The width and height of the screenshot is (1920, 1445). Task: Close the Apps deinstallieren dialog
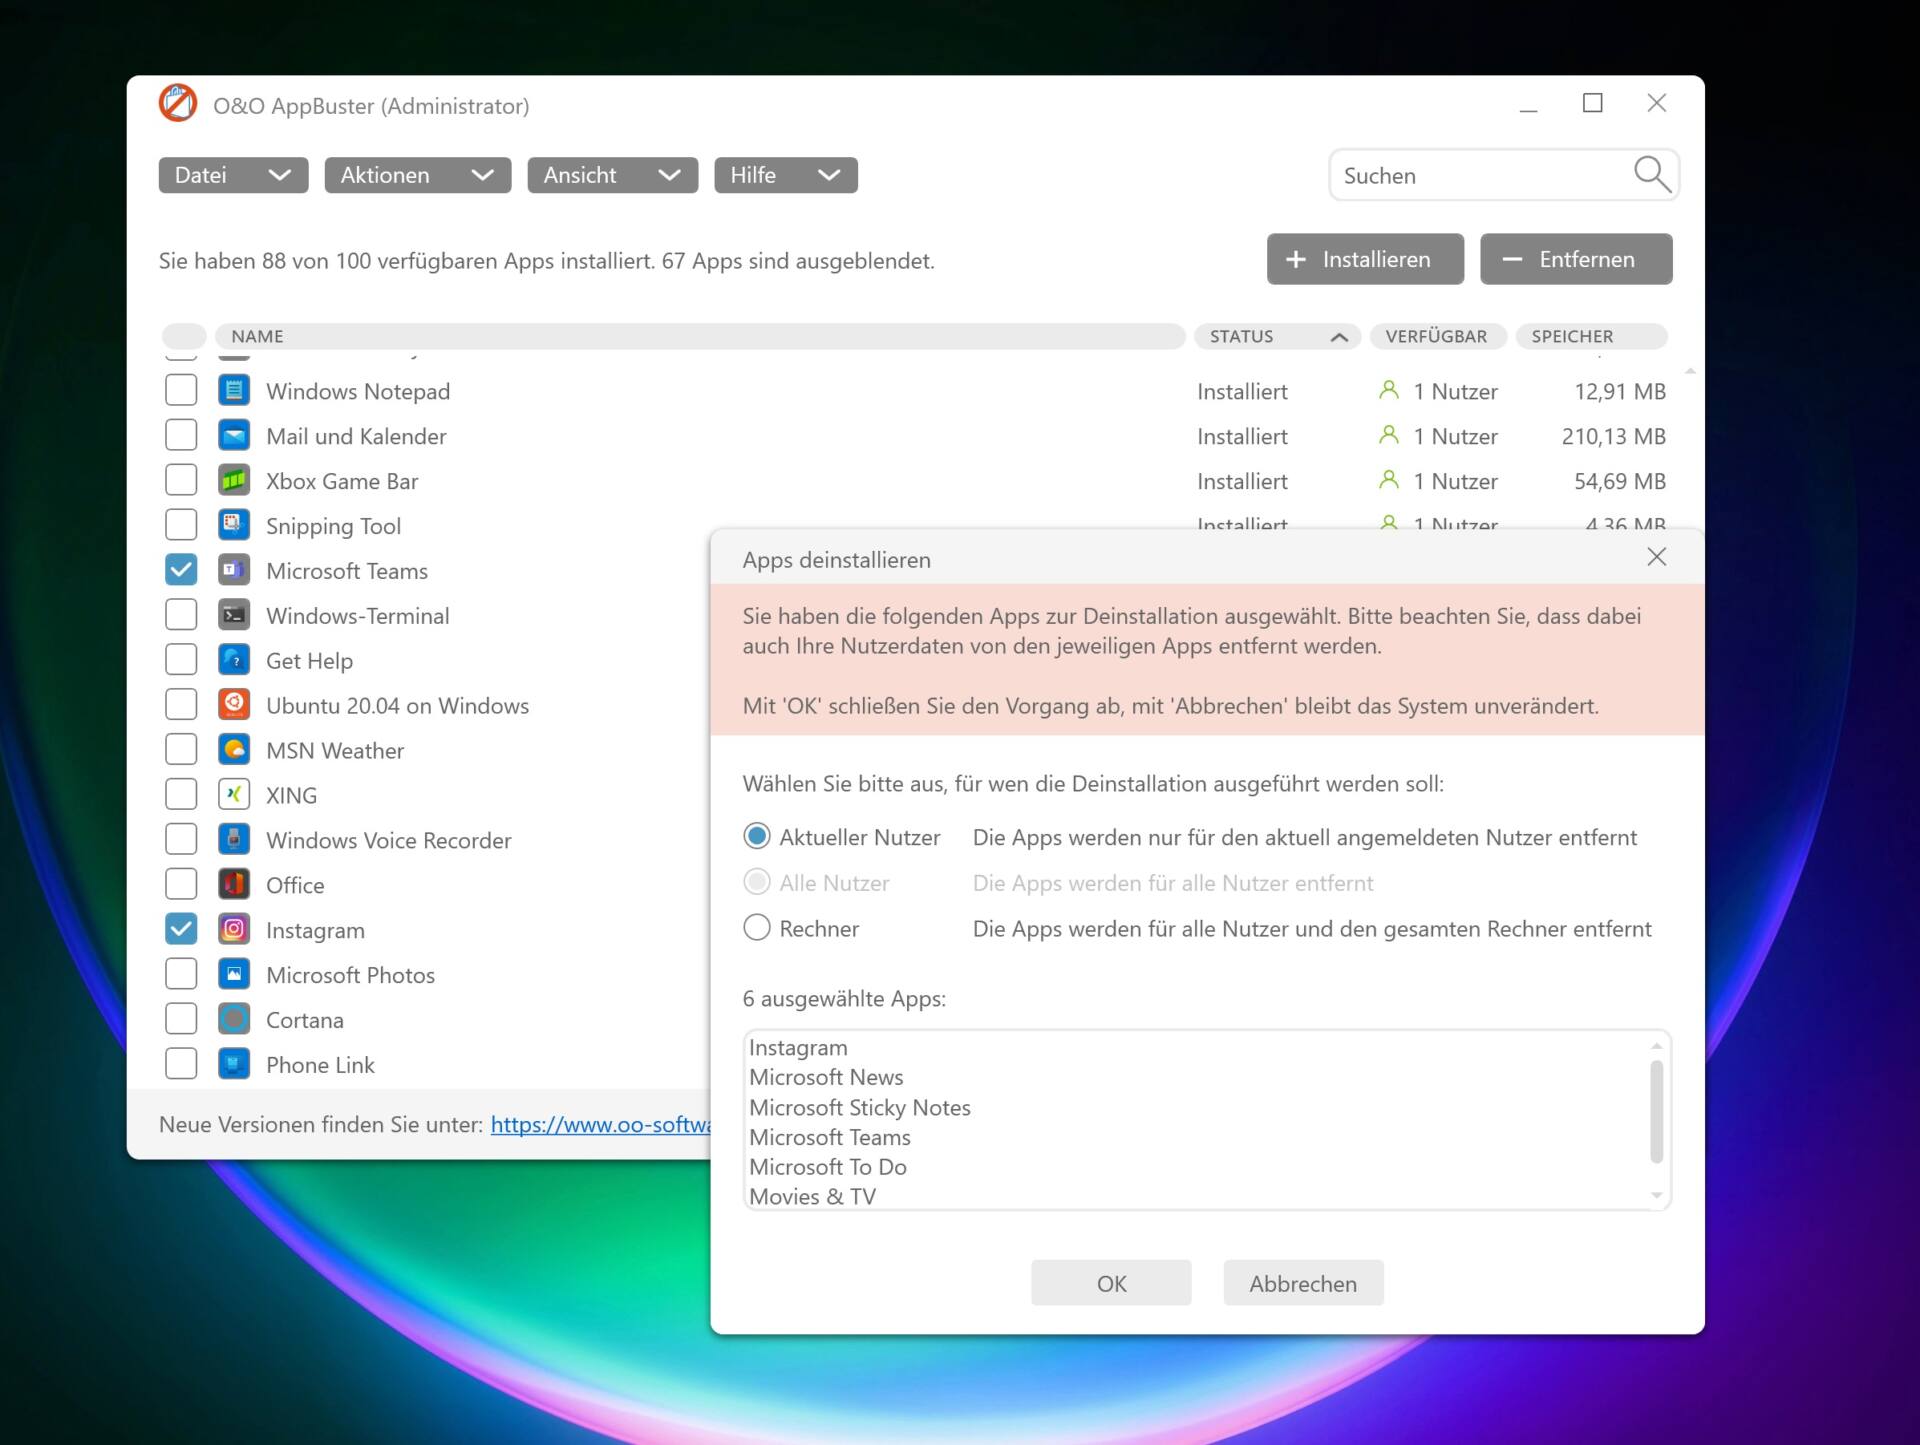point(1656,557)
